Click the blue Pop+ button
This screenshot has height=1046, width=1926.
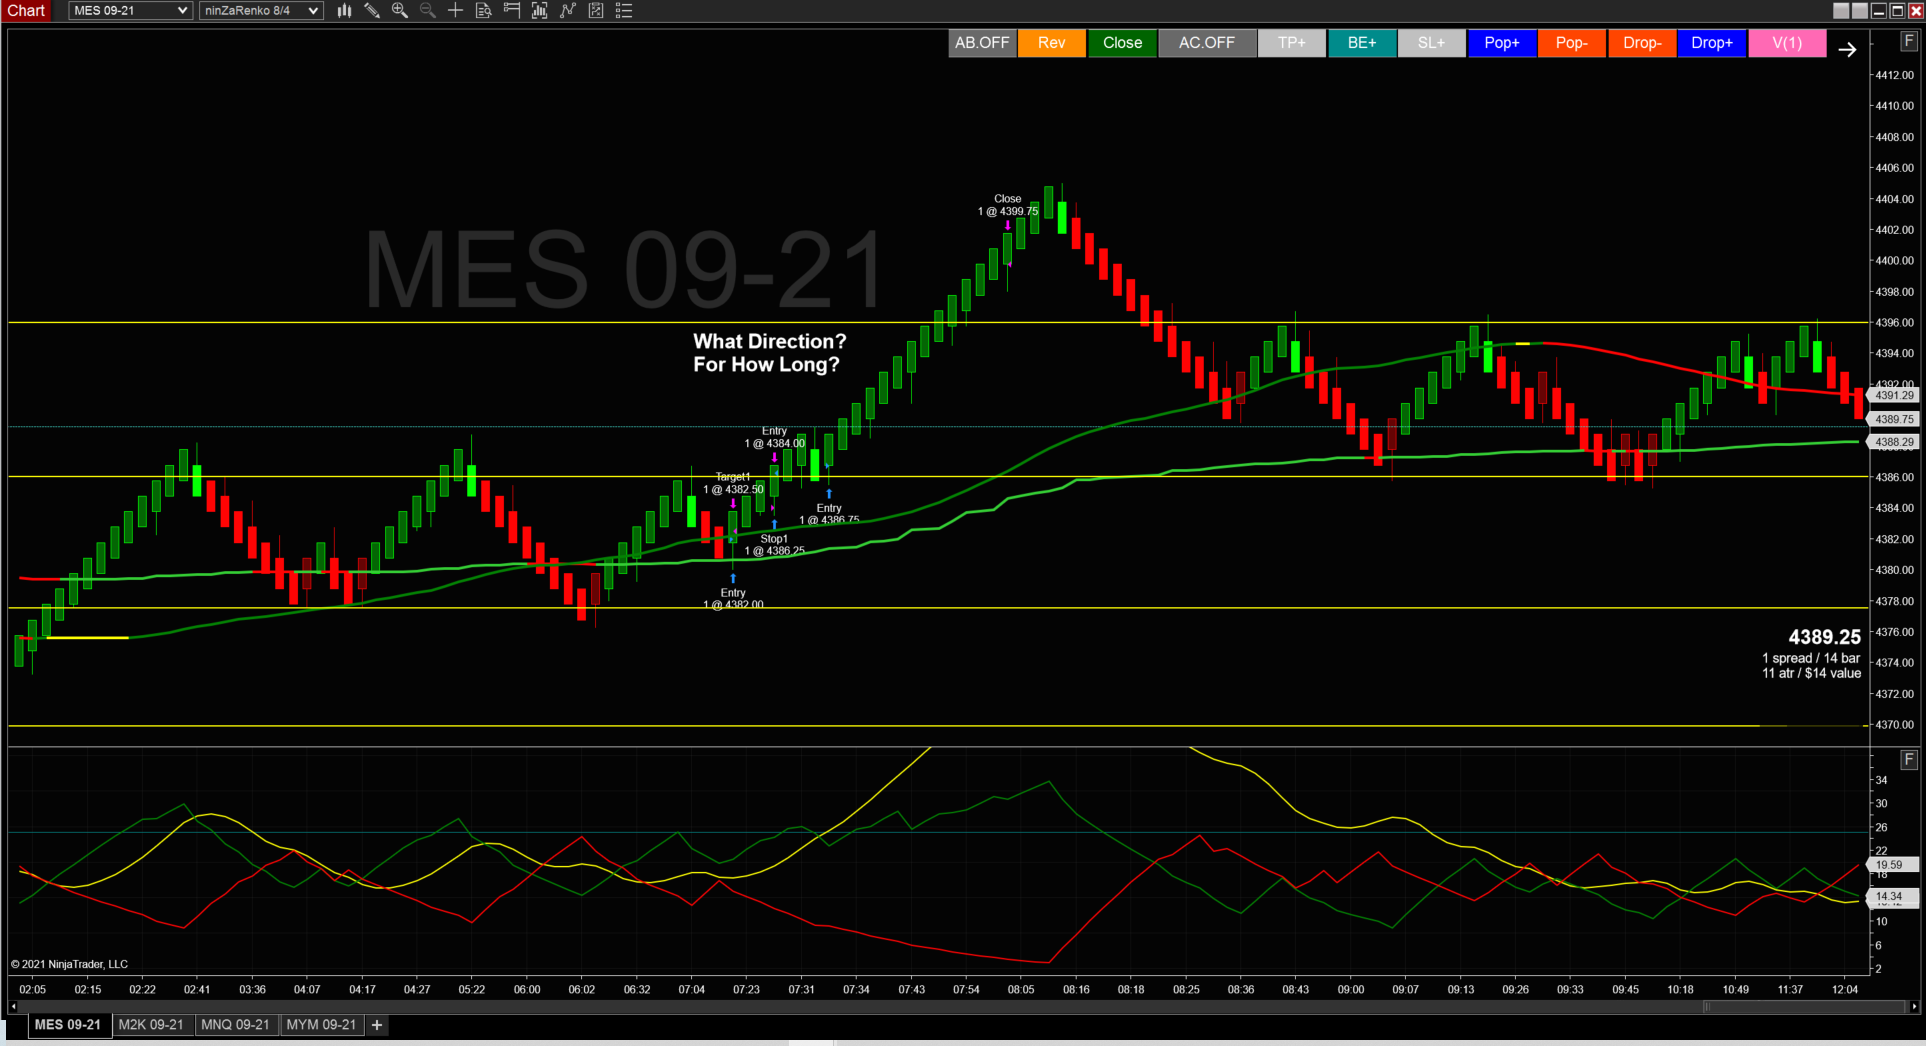click(1502, 43)
